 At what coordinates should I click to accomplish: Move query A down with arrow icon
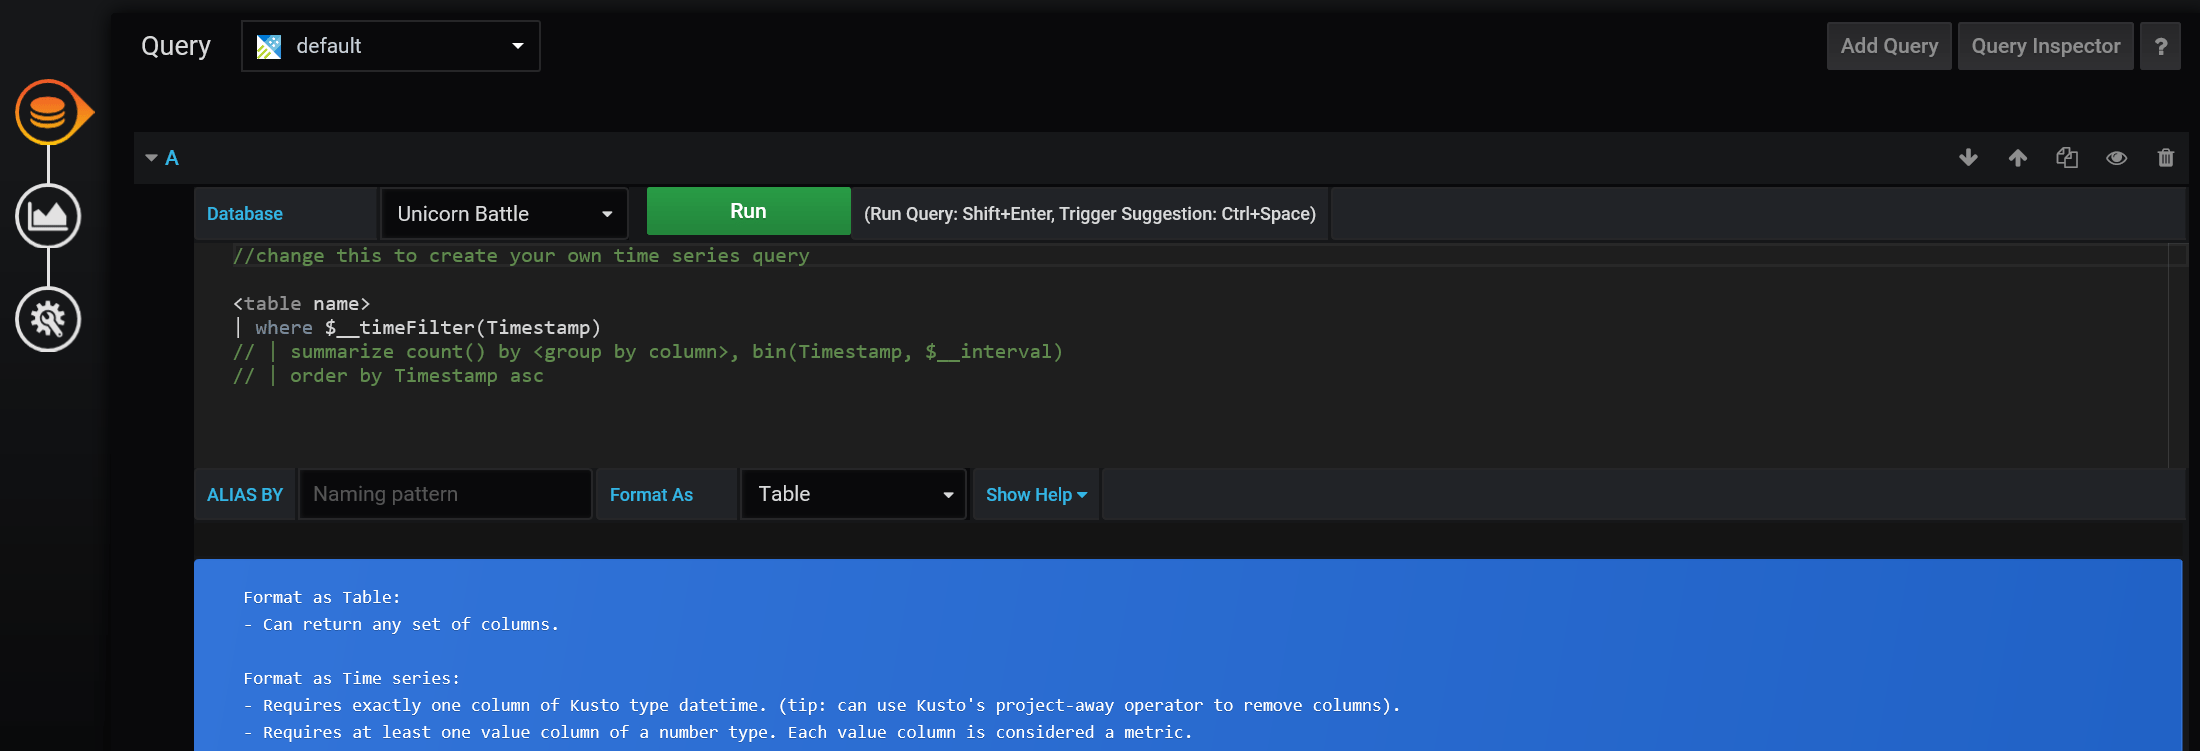(x=1968, y=158)
